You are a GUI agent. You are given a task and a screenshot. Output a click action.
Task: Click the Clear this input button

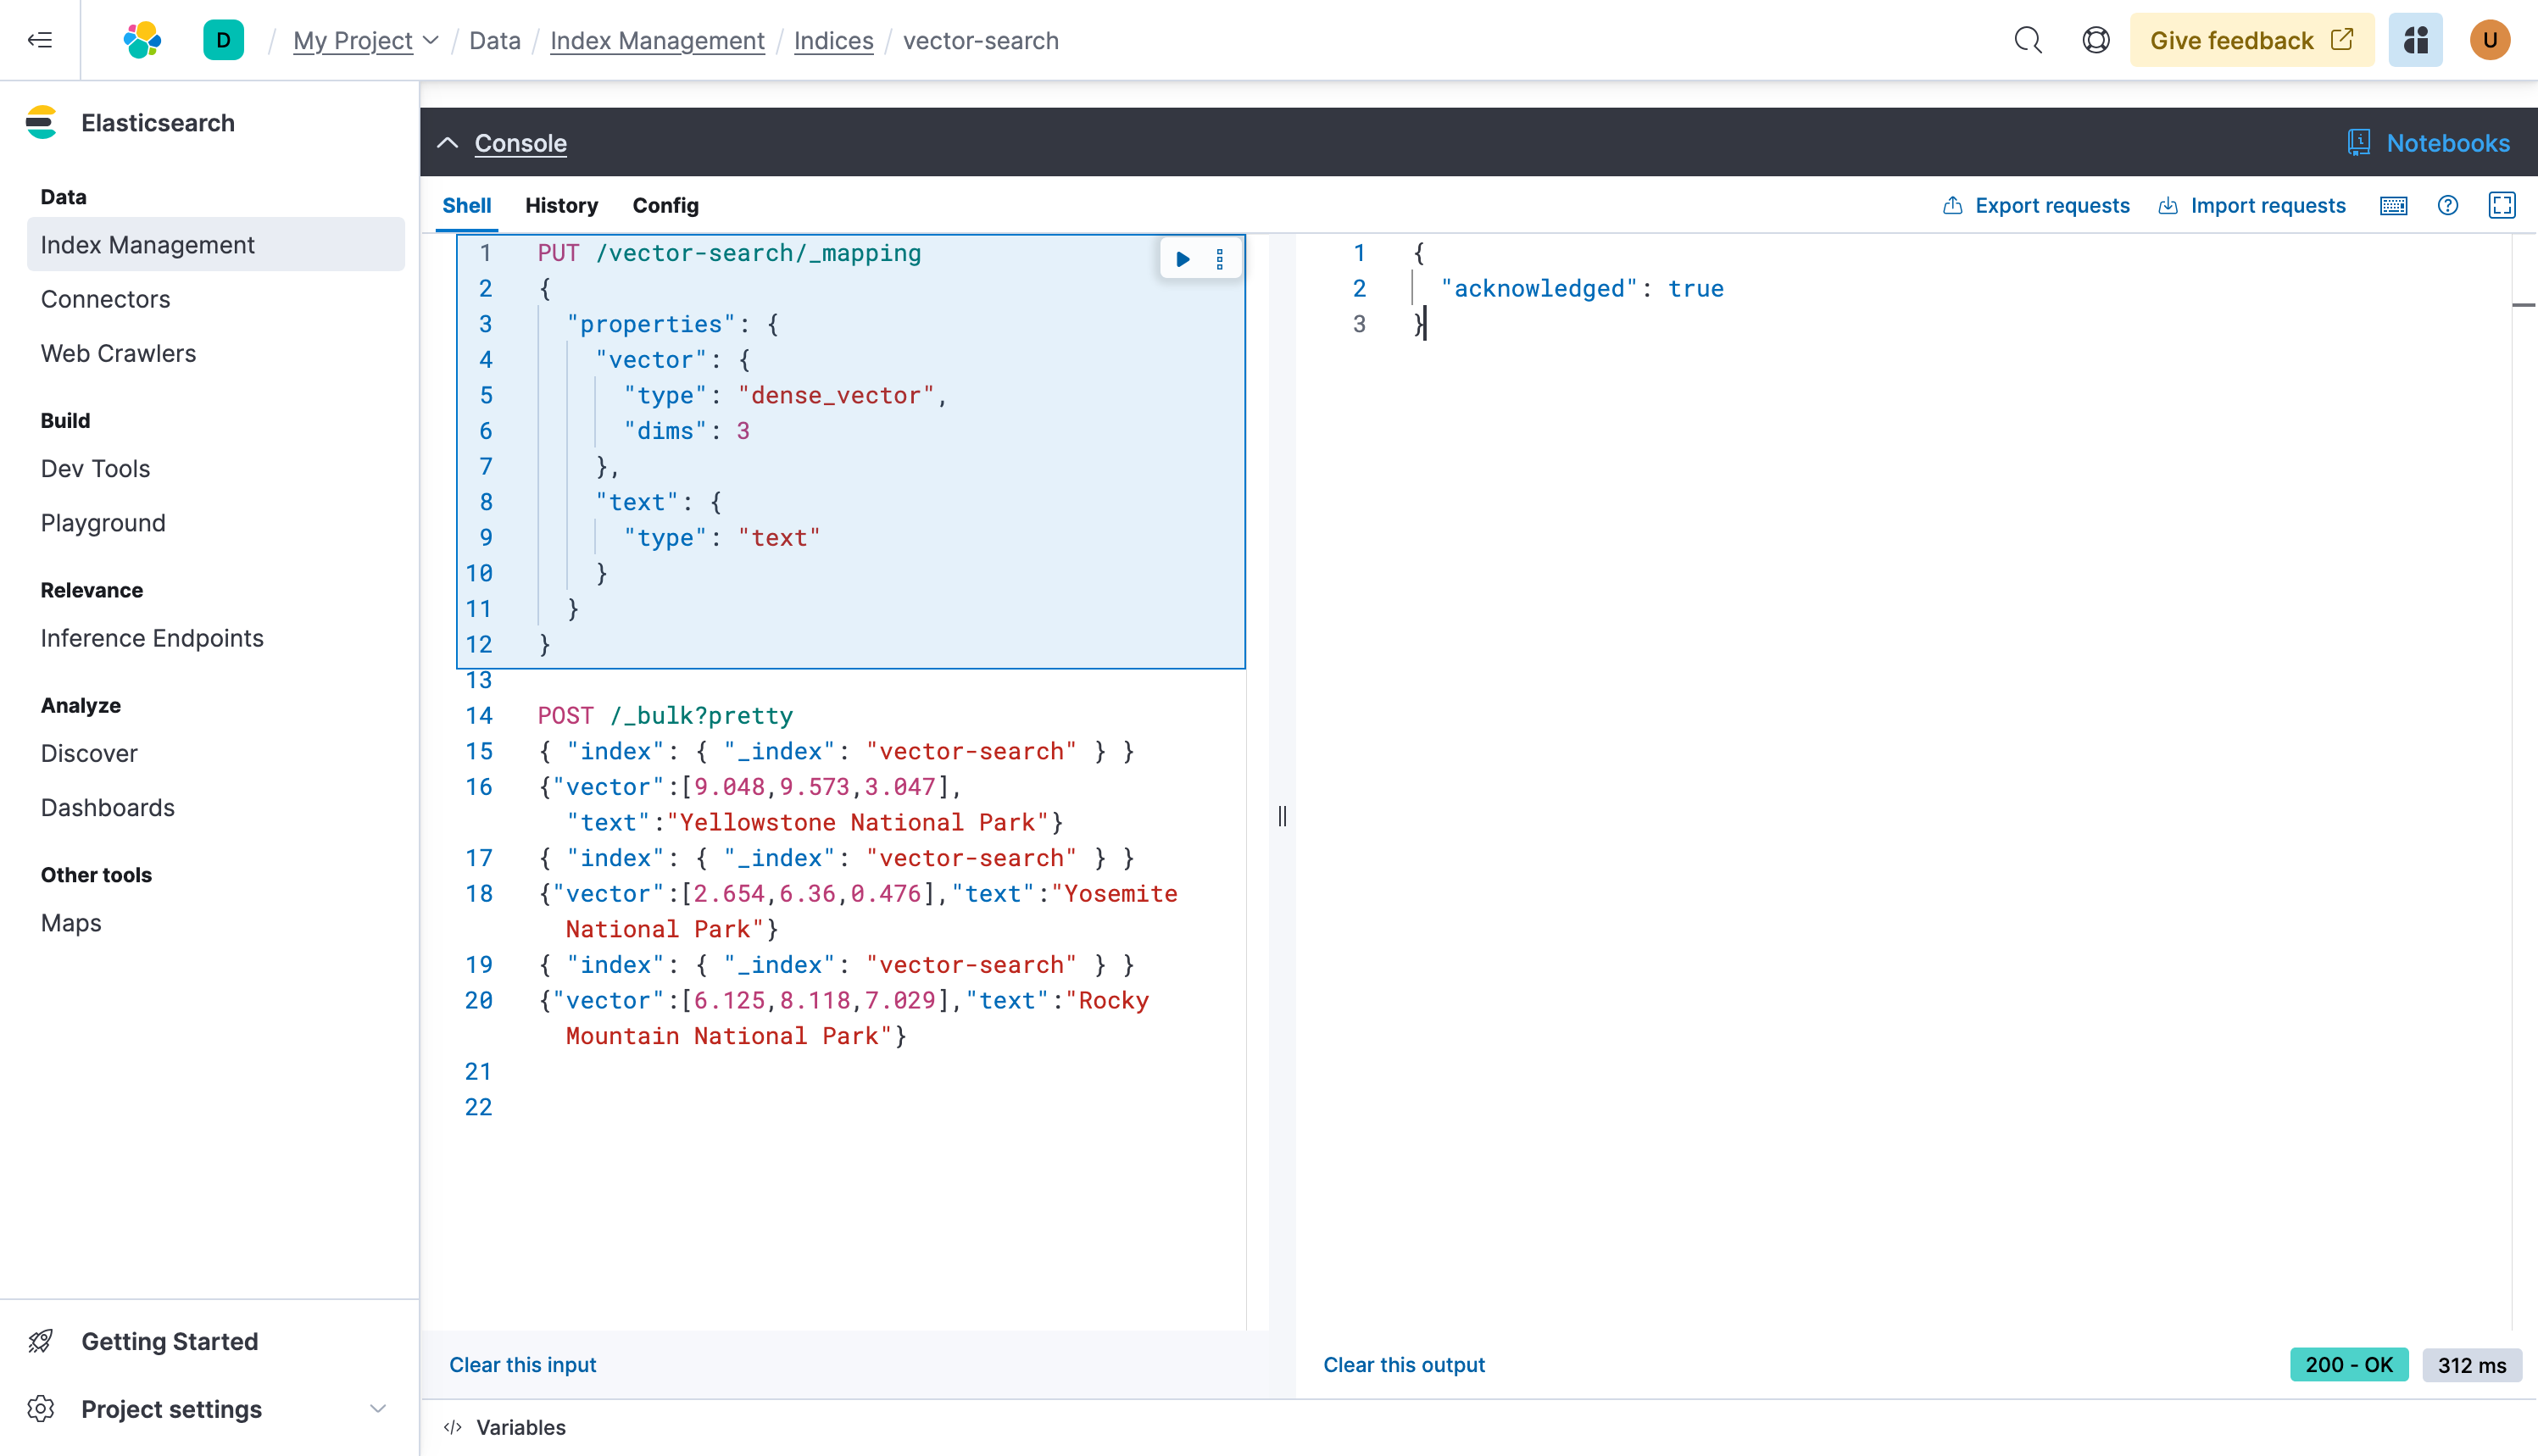(x=521, y=1364)
